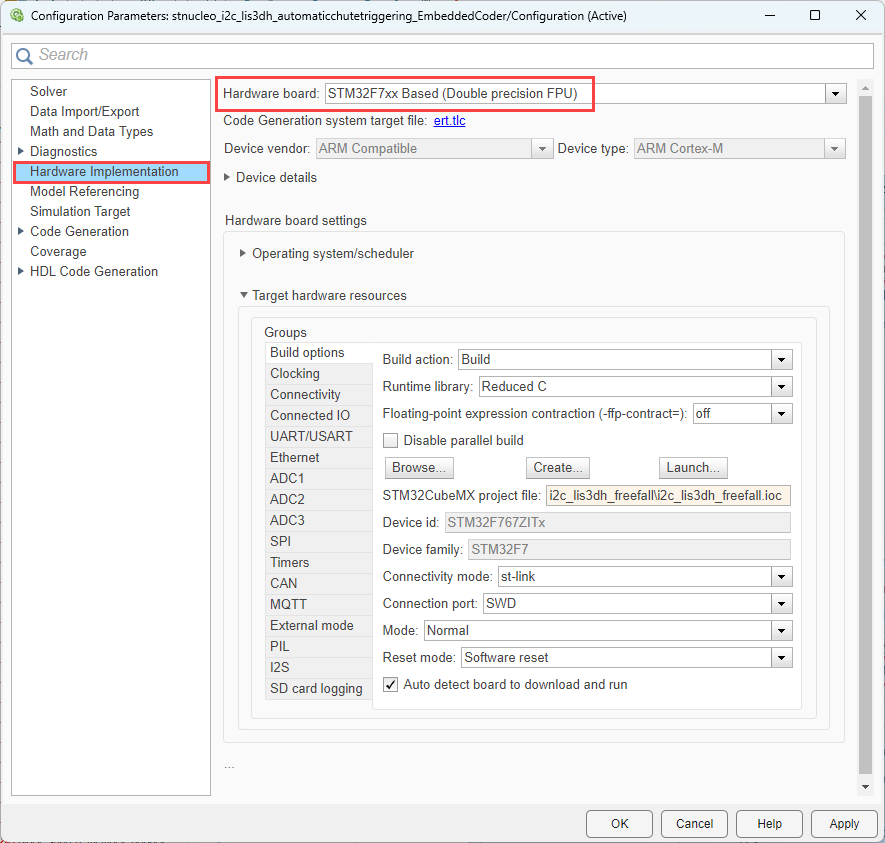Screen dimensions: 885x843
Task: Select the Clocking group
Action: tap(295, 373)
